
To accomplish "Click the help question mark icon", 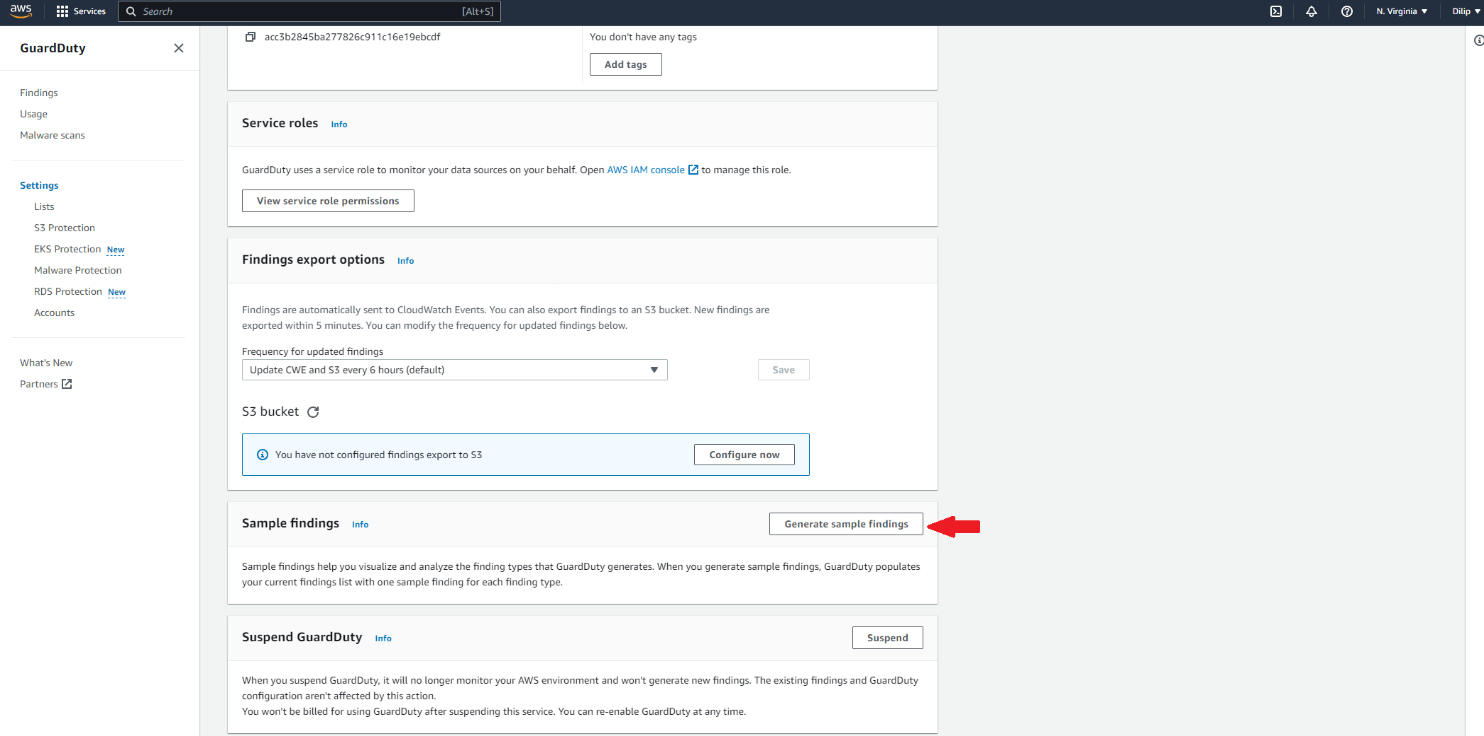I will 1347,12.
